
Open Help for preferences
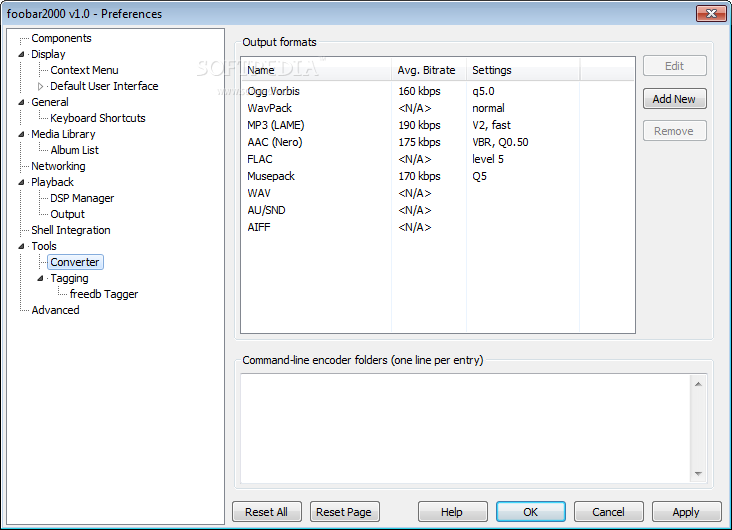[x=452, y=512]
